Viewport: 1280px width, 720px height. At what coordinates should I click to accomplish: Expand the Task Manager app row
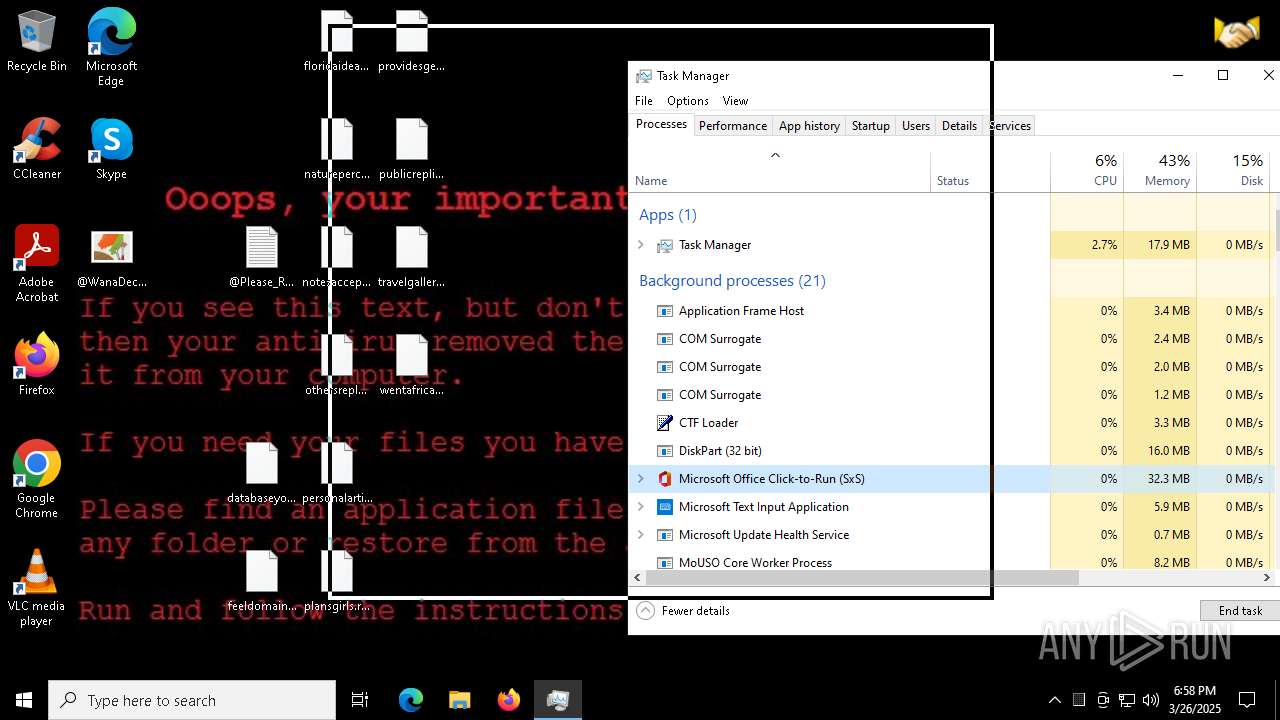(641, 245)
